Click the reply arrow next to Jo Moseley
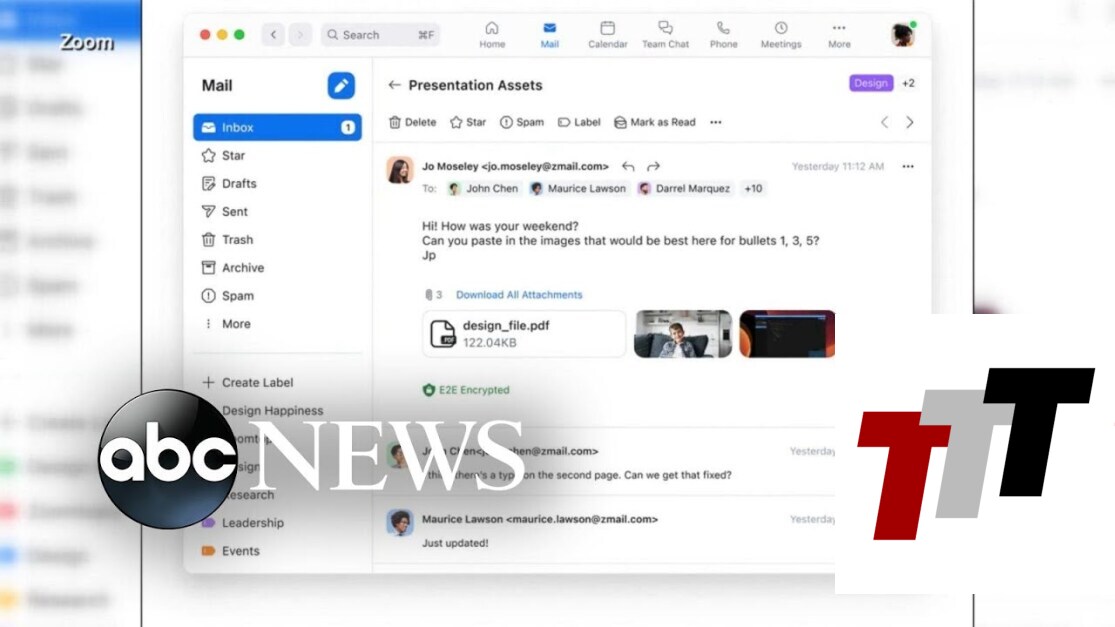The height and width of the screenshot is (627, 1115). point(628,166)
